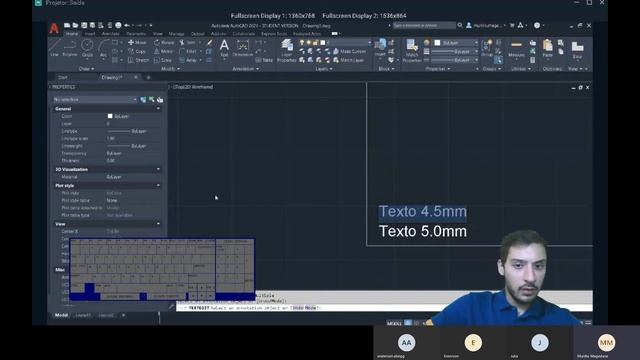Click participant avatar MM
The image size is (640, 360).
pos(606,342)
